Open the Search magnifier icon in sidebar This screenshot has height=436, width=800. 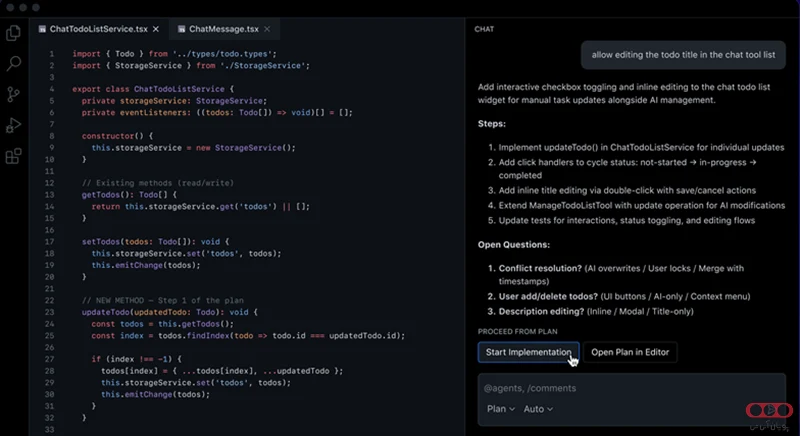pyautogui.click(x=13, y=64)
